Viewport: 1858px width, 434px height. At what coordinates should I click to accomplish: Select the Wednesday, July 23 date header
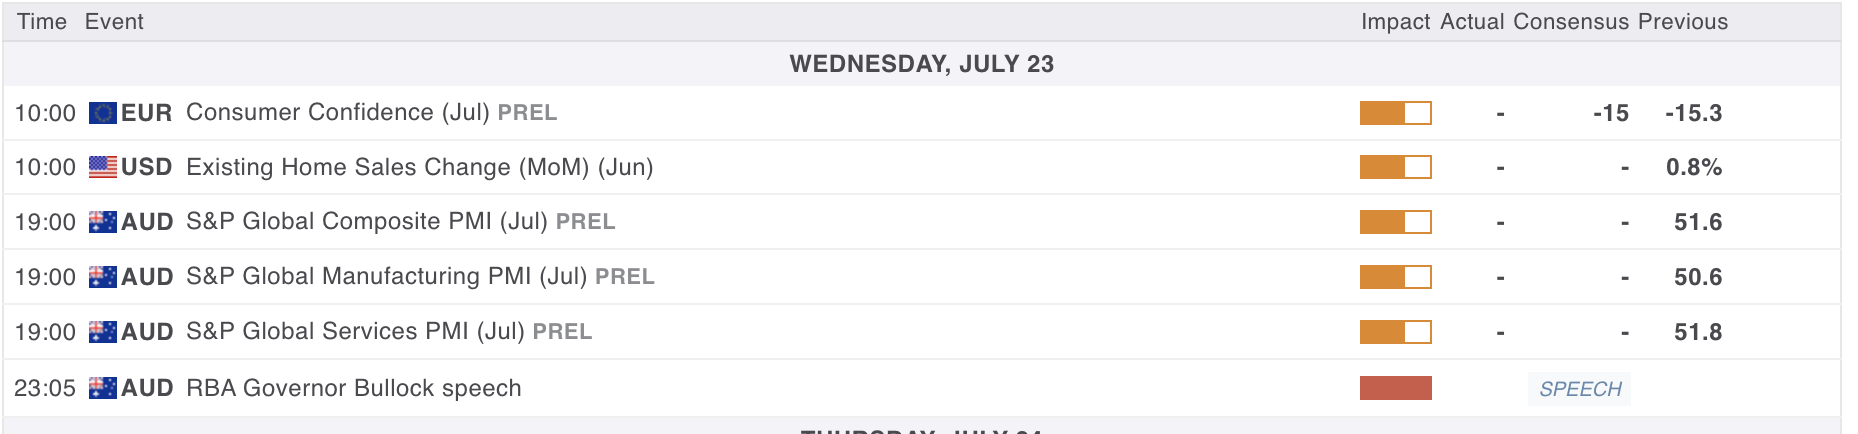coord(922,64)
